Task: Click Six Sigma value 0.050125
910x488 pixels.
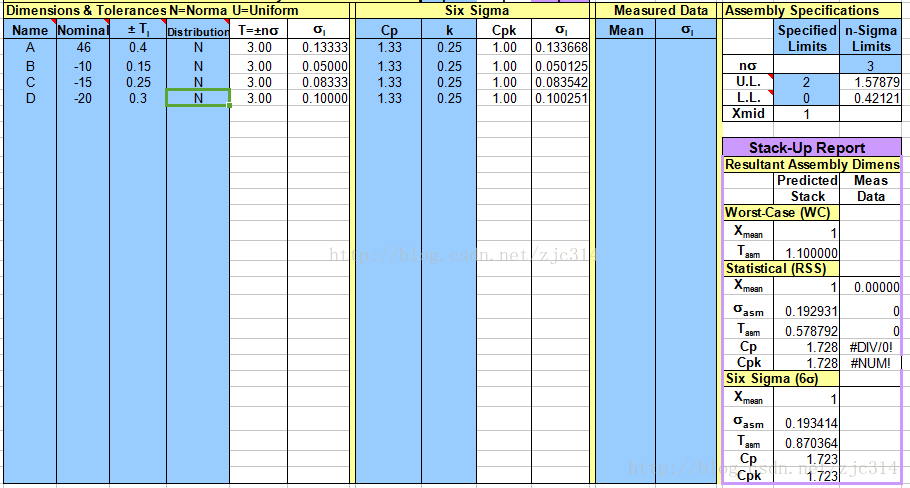Action: pos(561,66)
